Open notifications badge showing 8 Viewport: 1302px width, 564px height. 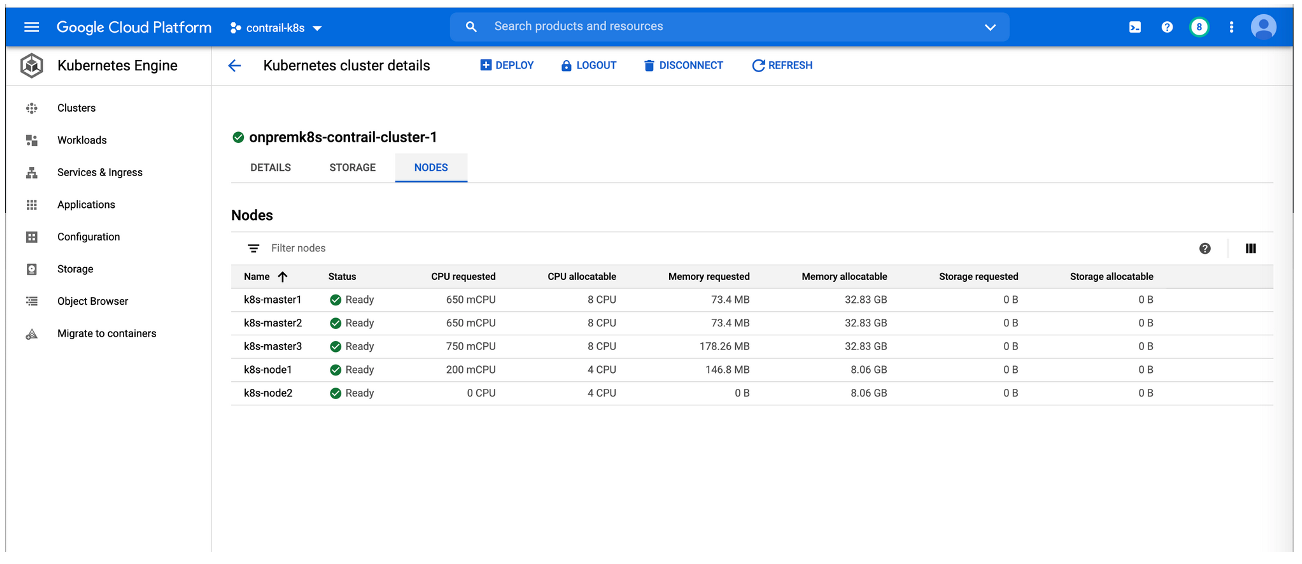(1199, 27)
